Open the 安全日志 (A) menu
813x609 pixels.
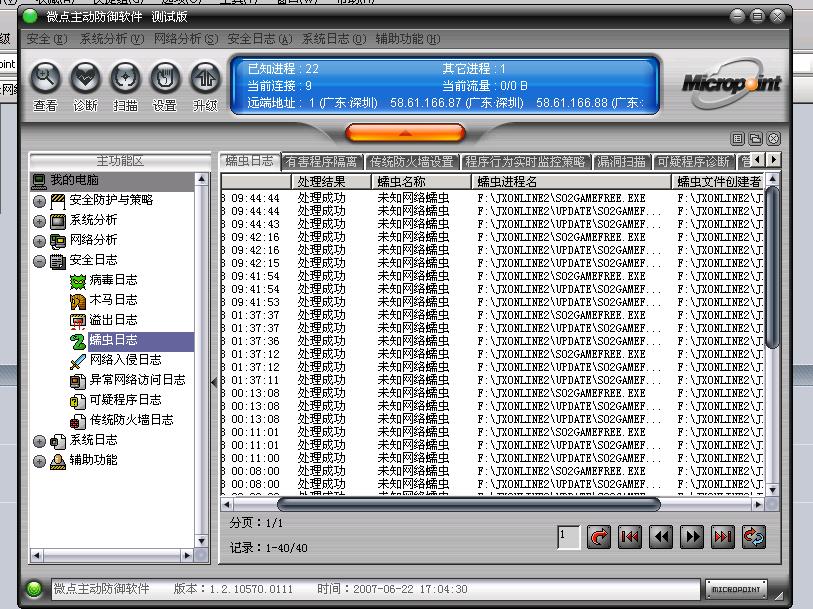tap(260, 39)
